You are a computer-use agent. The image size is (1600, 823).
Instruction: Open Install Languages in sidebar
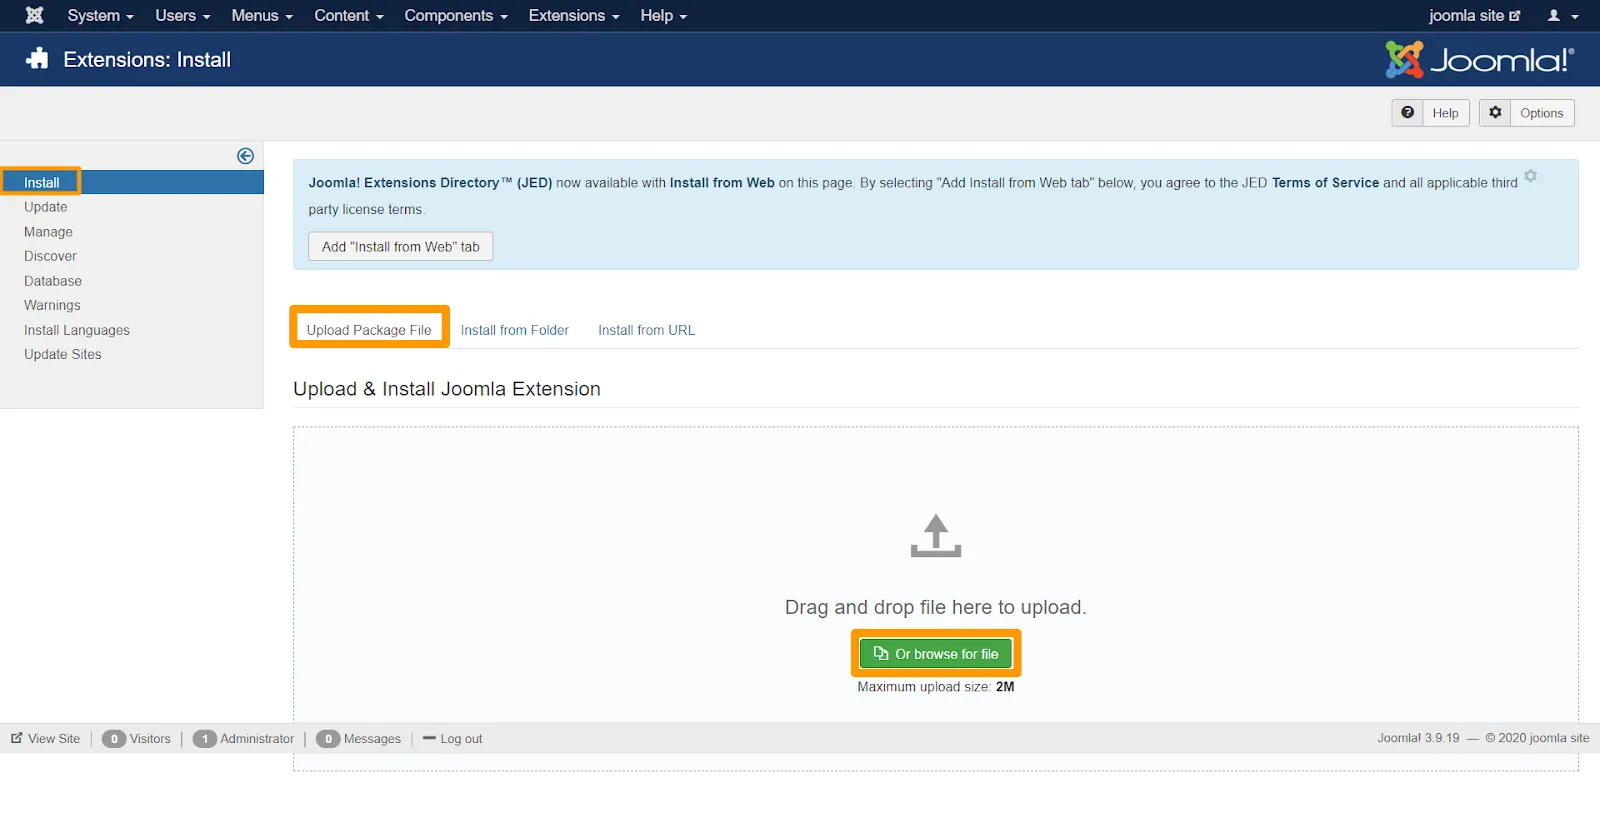[x=77, y=330]
